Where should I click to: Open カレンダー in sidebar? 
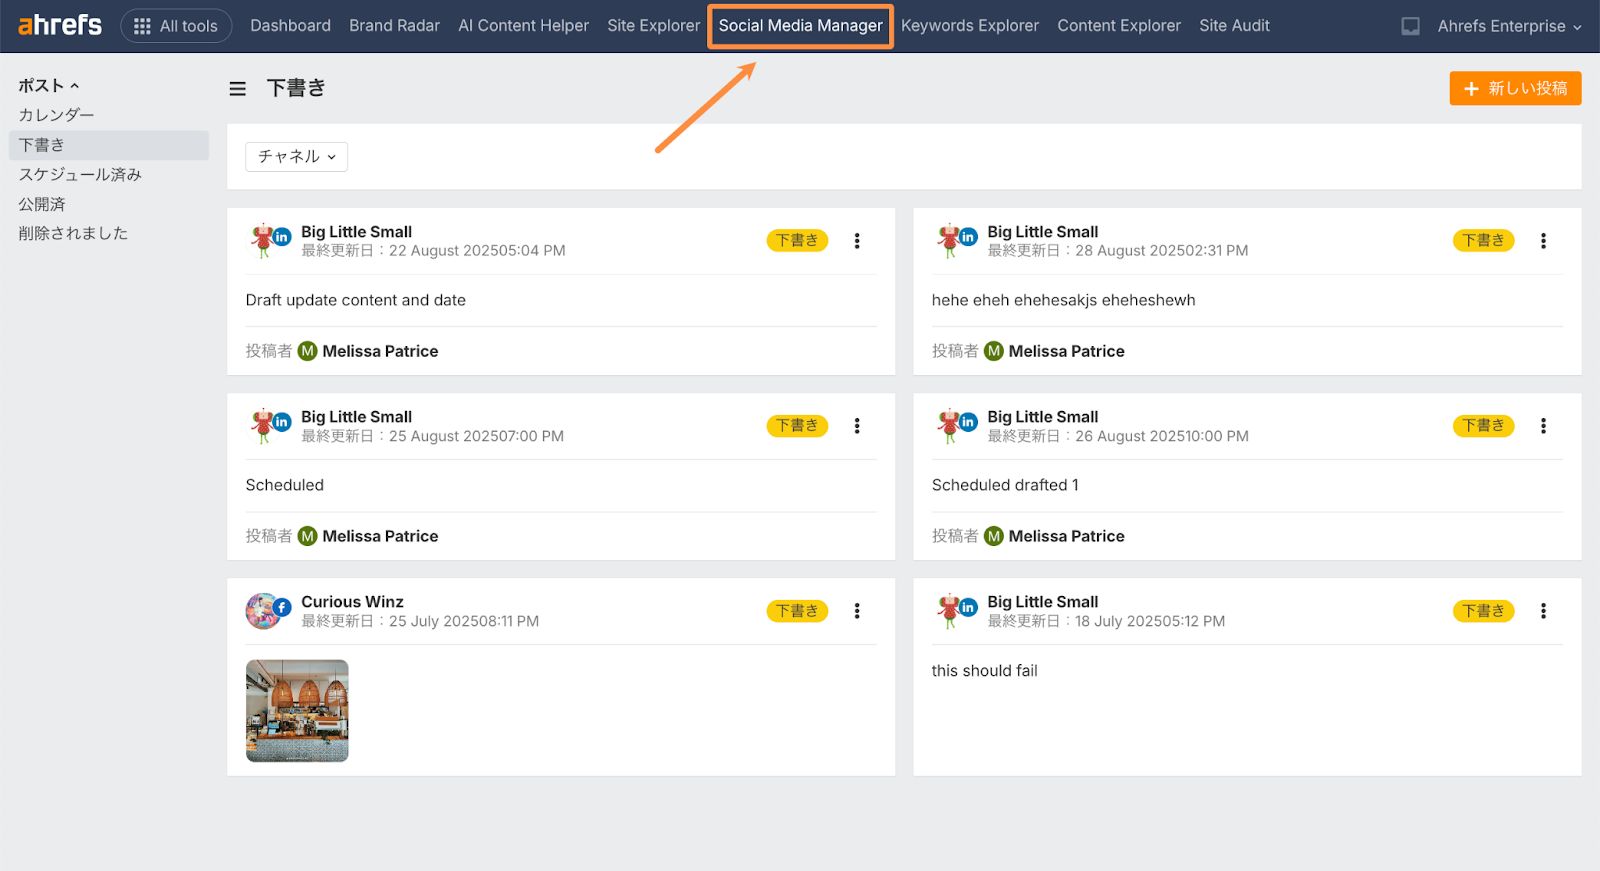coord(56,115)
